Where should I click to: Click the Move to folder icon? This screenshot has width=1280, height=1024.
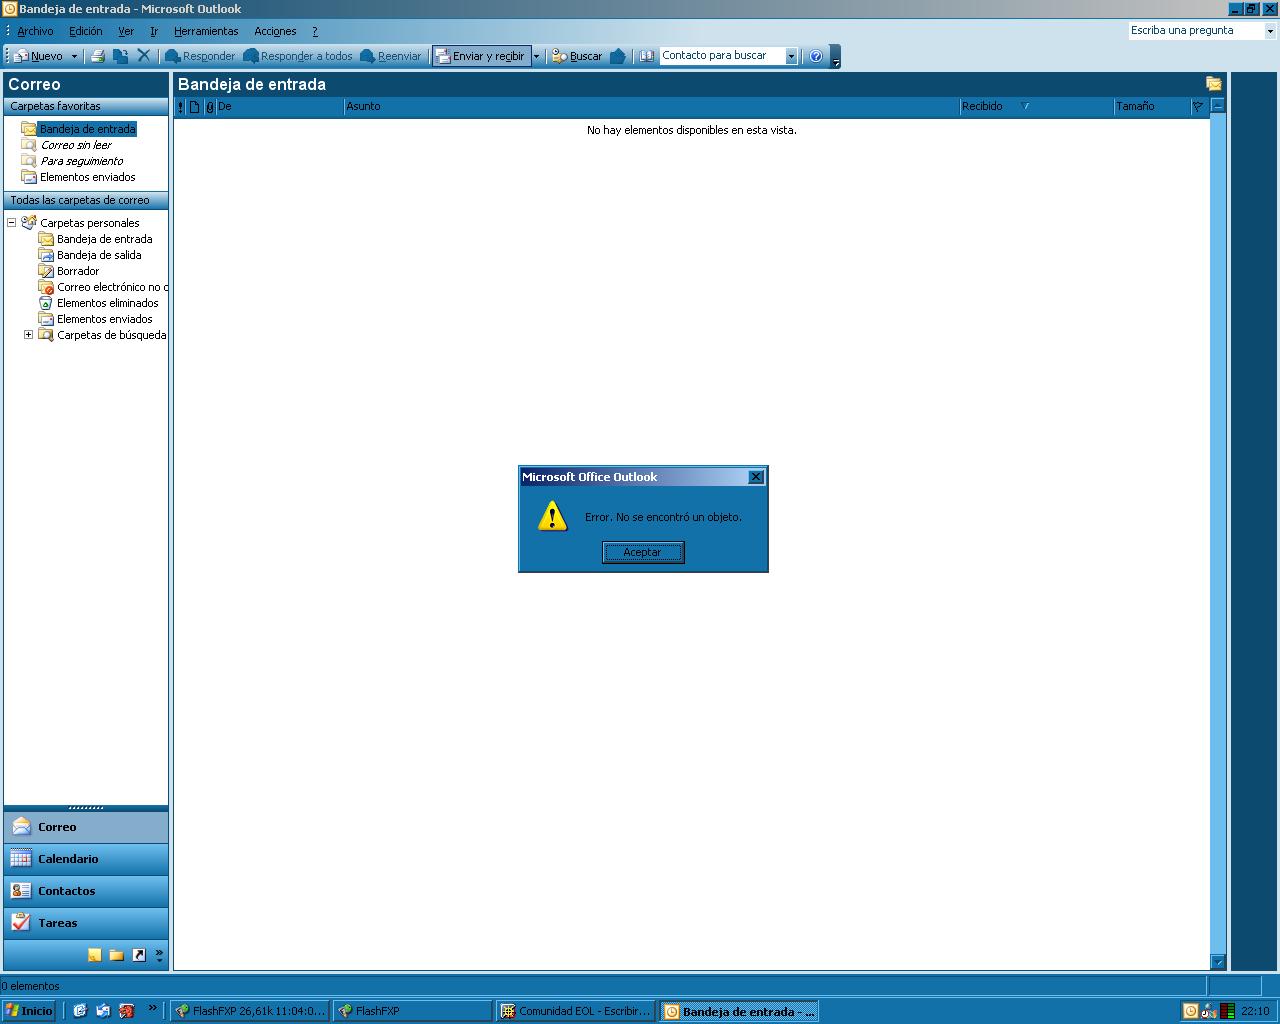(x=120, y=56)
